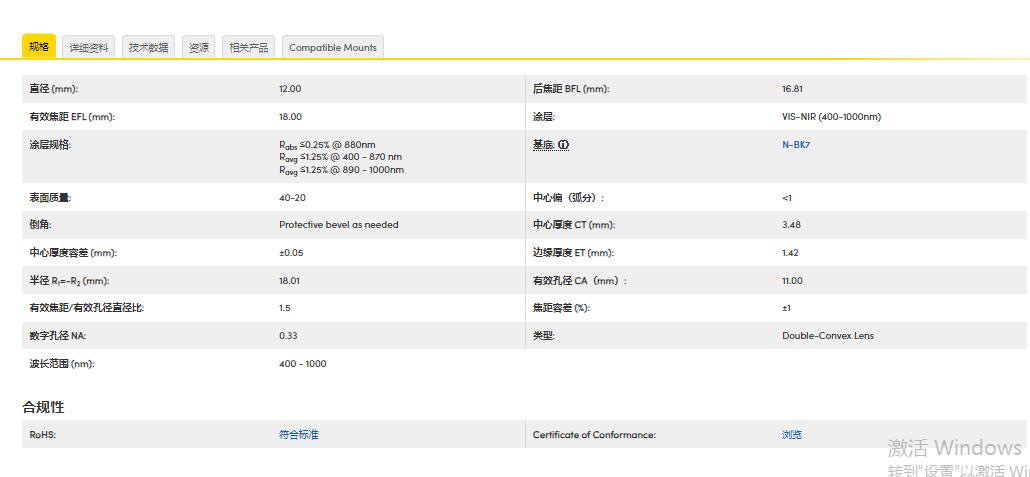
Task: Go to the 资源 tab
Action: [199, 47]
